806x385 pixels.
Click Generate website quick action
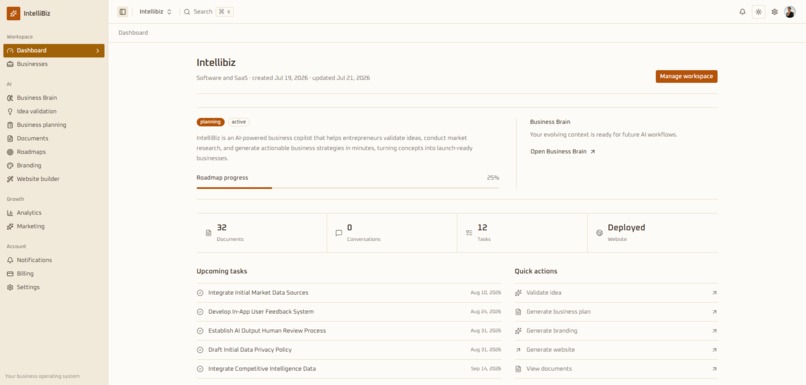coord(616,350)
